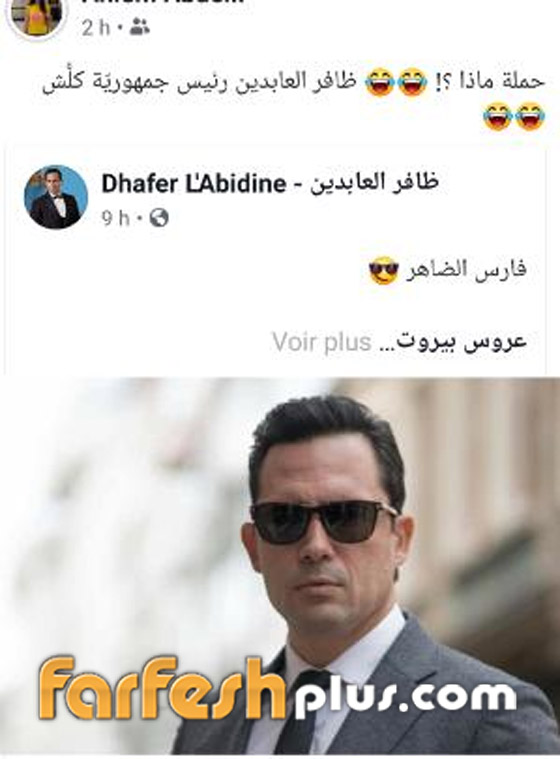The height and width of the screenshot is (759, 560).
Task: Open the poster's profile picture at the top
Action: click(x=38, y=18)
